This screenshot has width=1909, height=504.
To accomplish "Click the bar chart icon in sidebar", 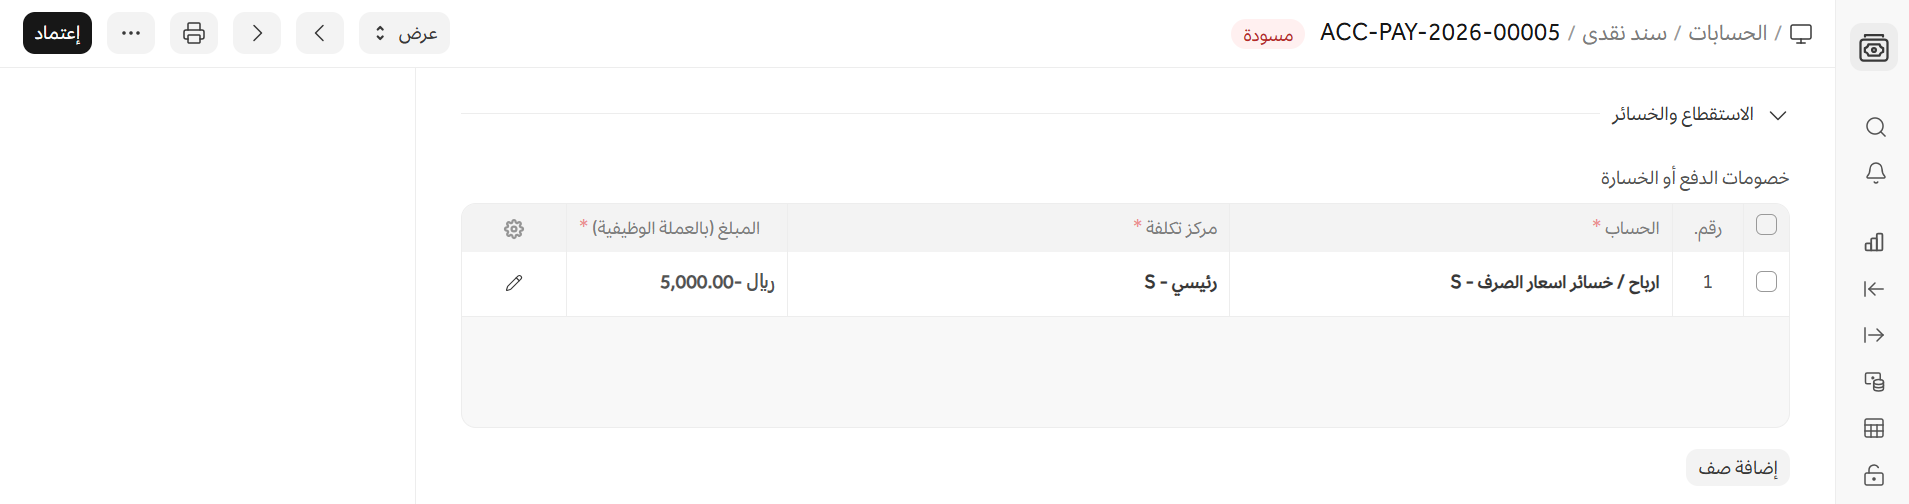I will tap(1874, 242).
